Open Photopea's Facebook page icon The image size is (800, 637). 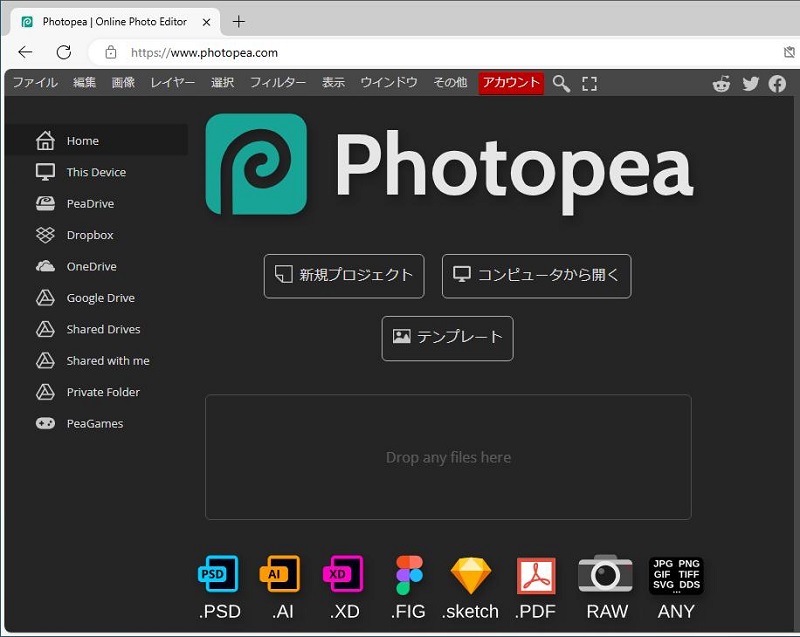pos(777,83)
